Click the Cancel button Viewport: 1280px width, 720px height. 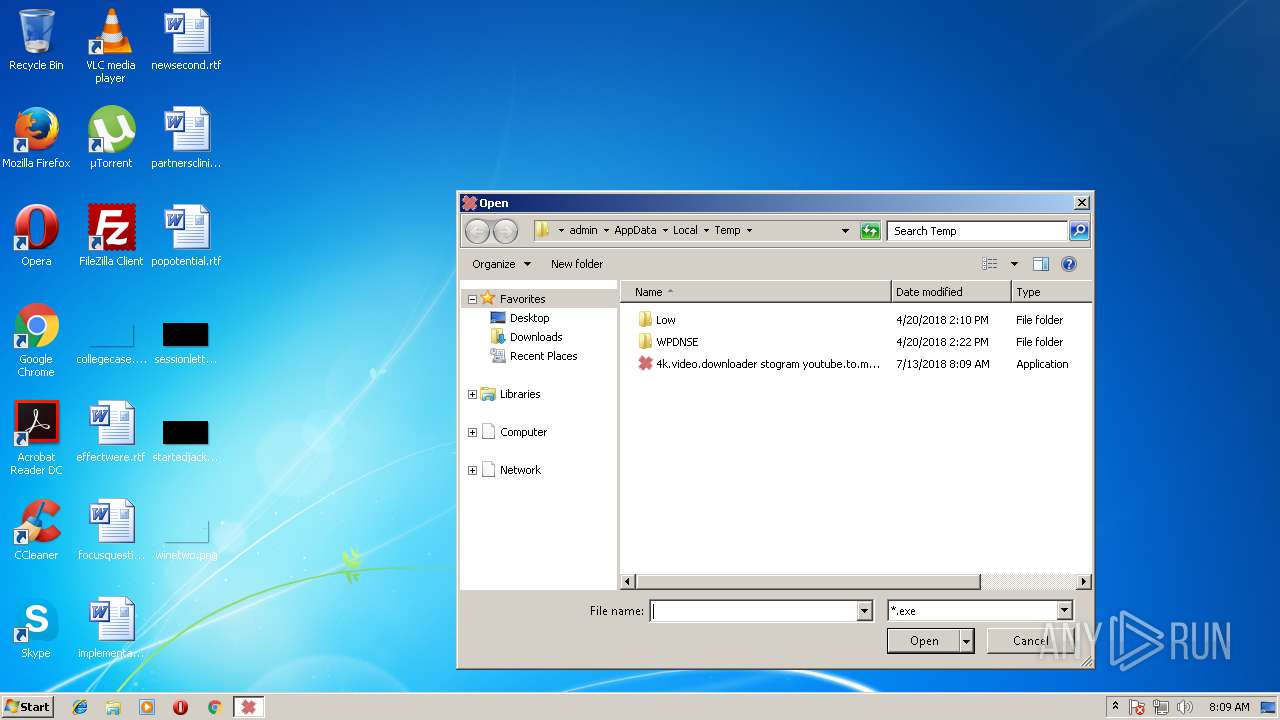1030,641
